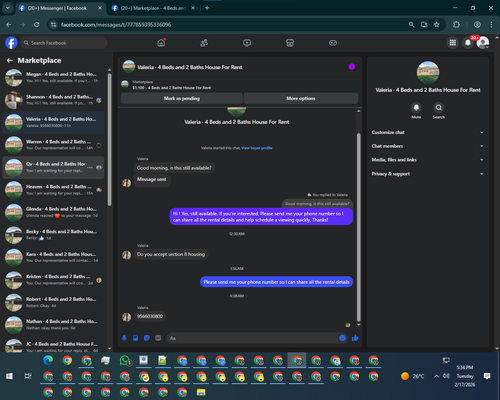Click the Mark as pending button
Screen dimensions: 500x400
point(182,98)
